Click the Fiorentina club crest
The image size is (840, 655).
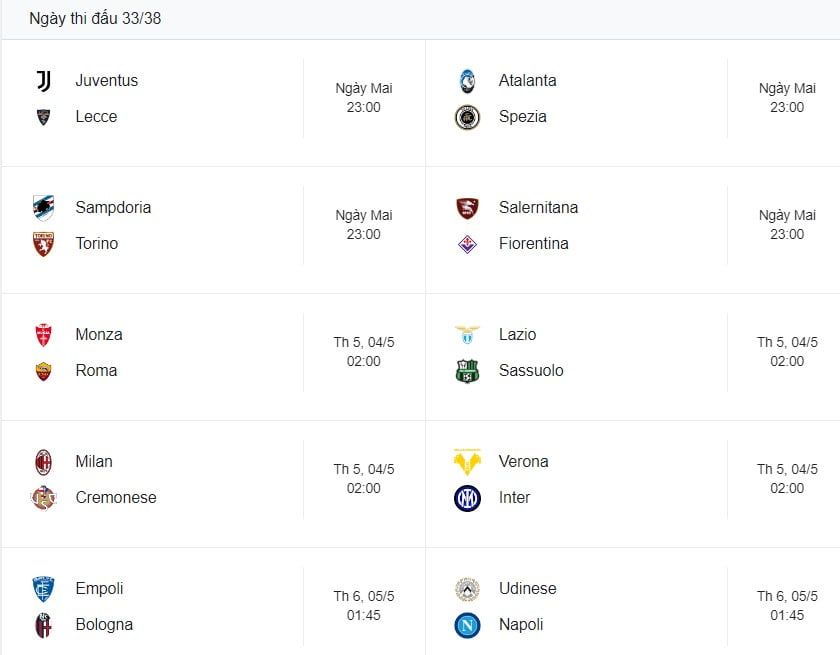click(x=467, y=244)
